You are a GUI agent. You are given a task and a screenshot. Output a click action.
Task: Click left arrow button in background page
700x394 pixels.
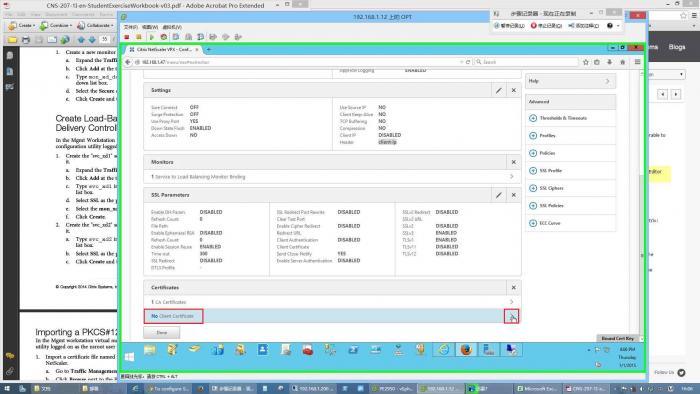coord(662,94)
